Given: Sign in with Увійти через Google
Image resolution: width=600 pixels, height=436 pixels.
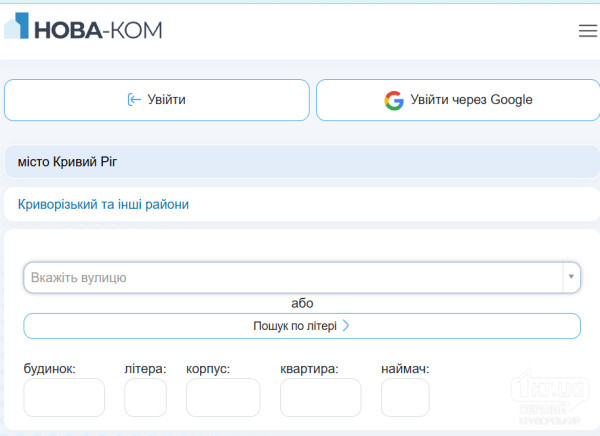Looking at the screenshot, I should (x=458, y=100).
